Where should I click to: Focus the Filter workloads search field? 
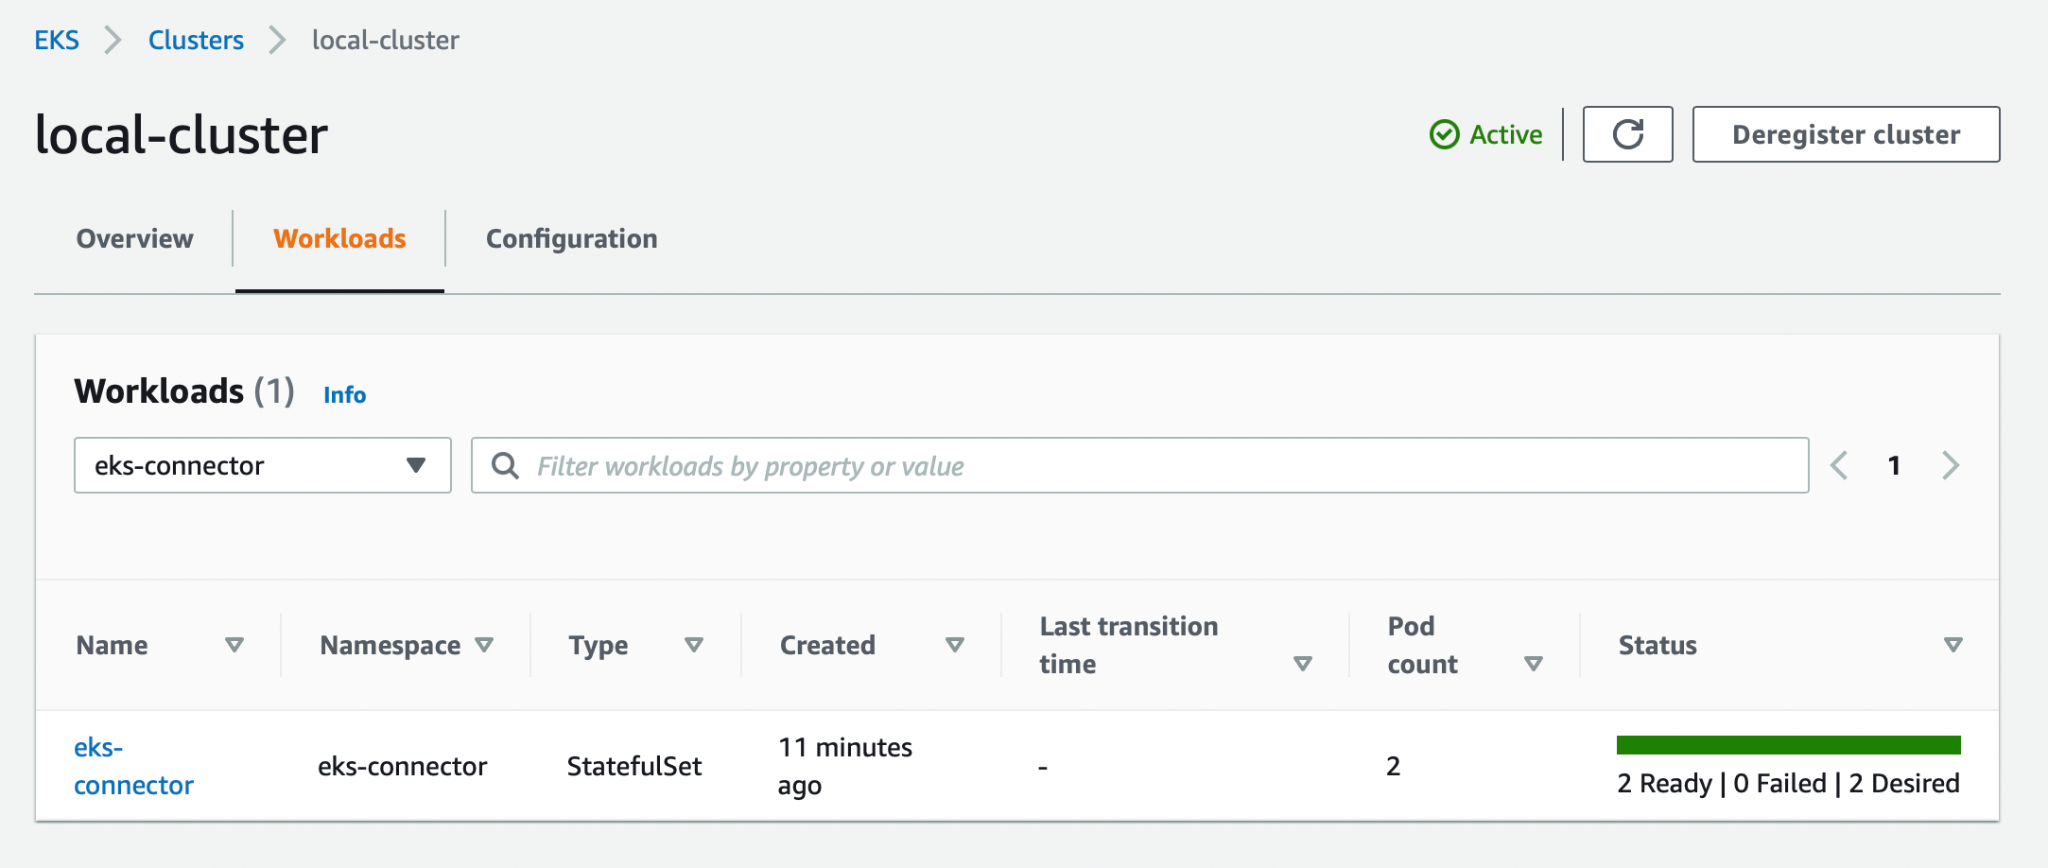(x=1150, y=466)
